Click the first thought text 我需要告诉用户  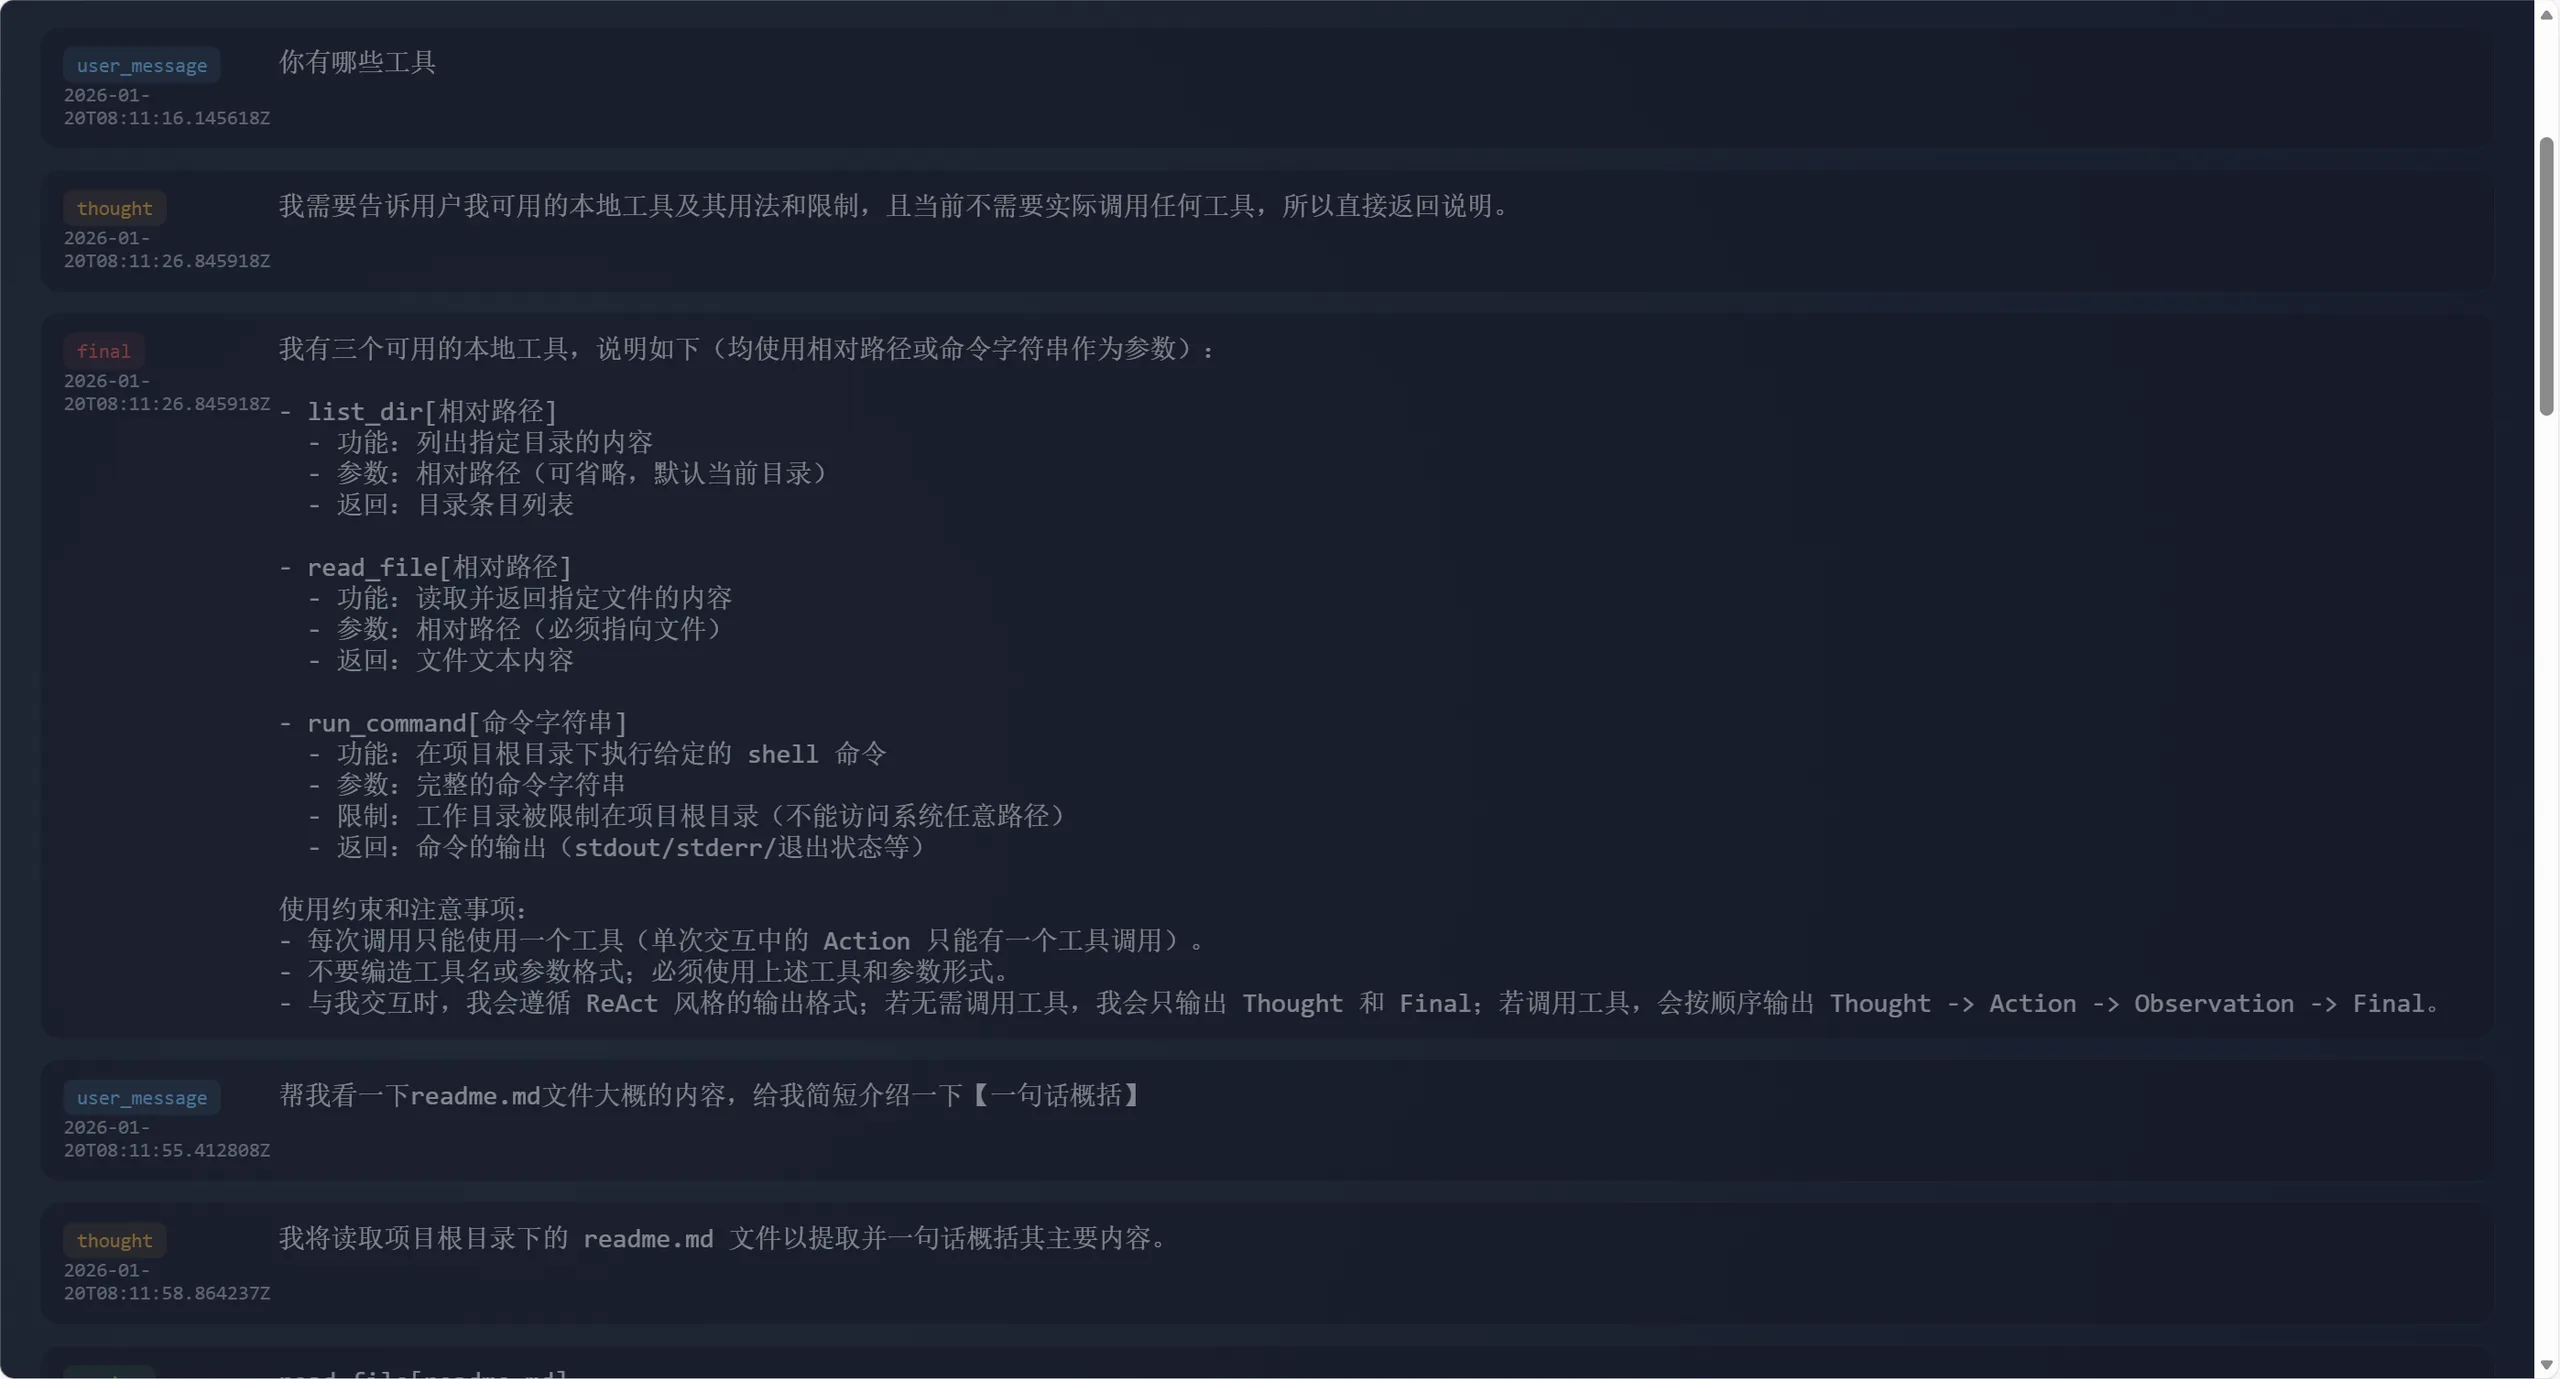(x=895, y=206)
